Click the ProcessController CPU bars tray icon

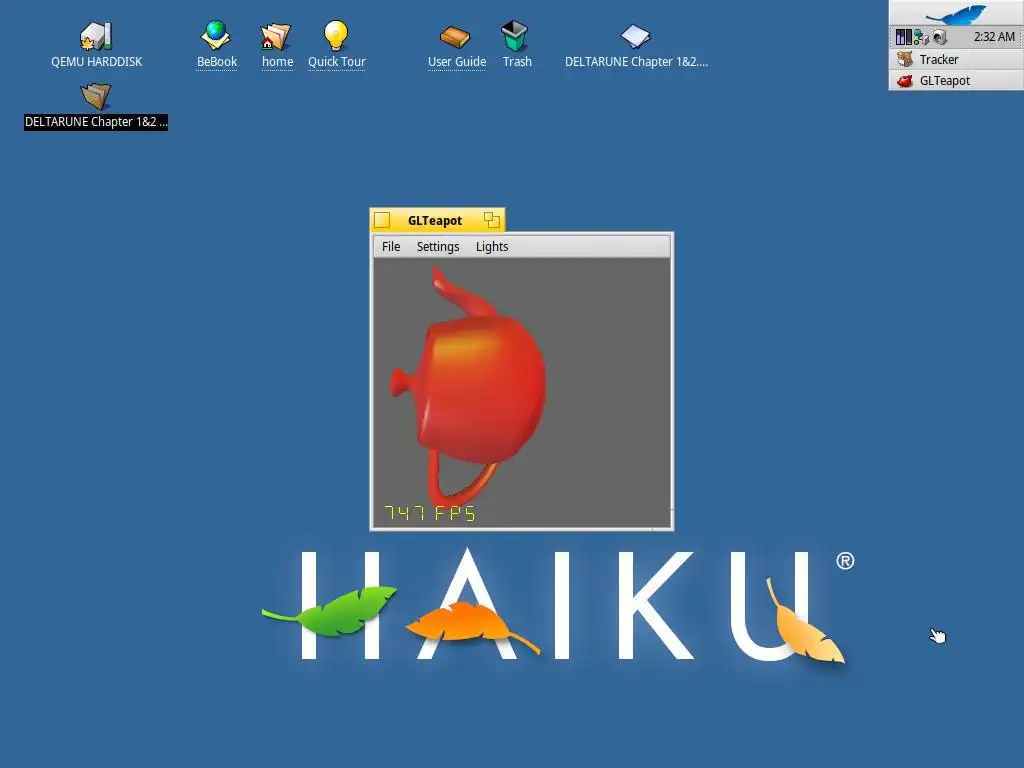pos(904,37)
